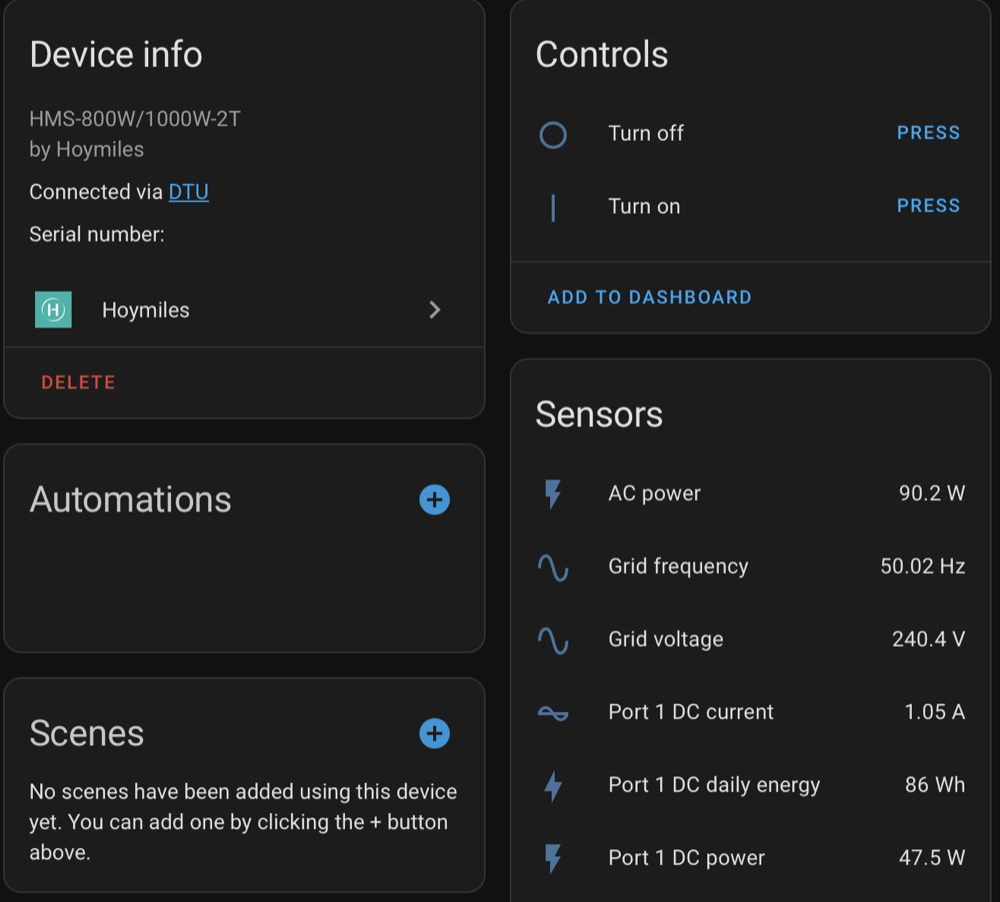Click the Turn on vertical line icon
1000x902 pixels.
click(553, 207)
